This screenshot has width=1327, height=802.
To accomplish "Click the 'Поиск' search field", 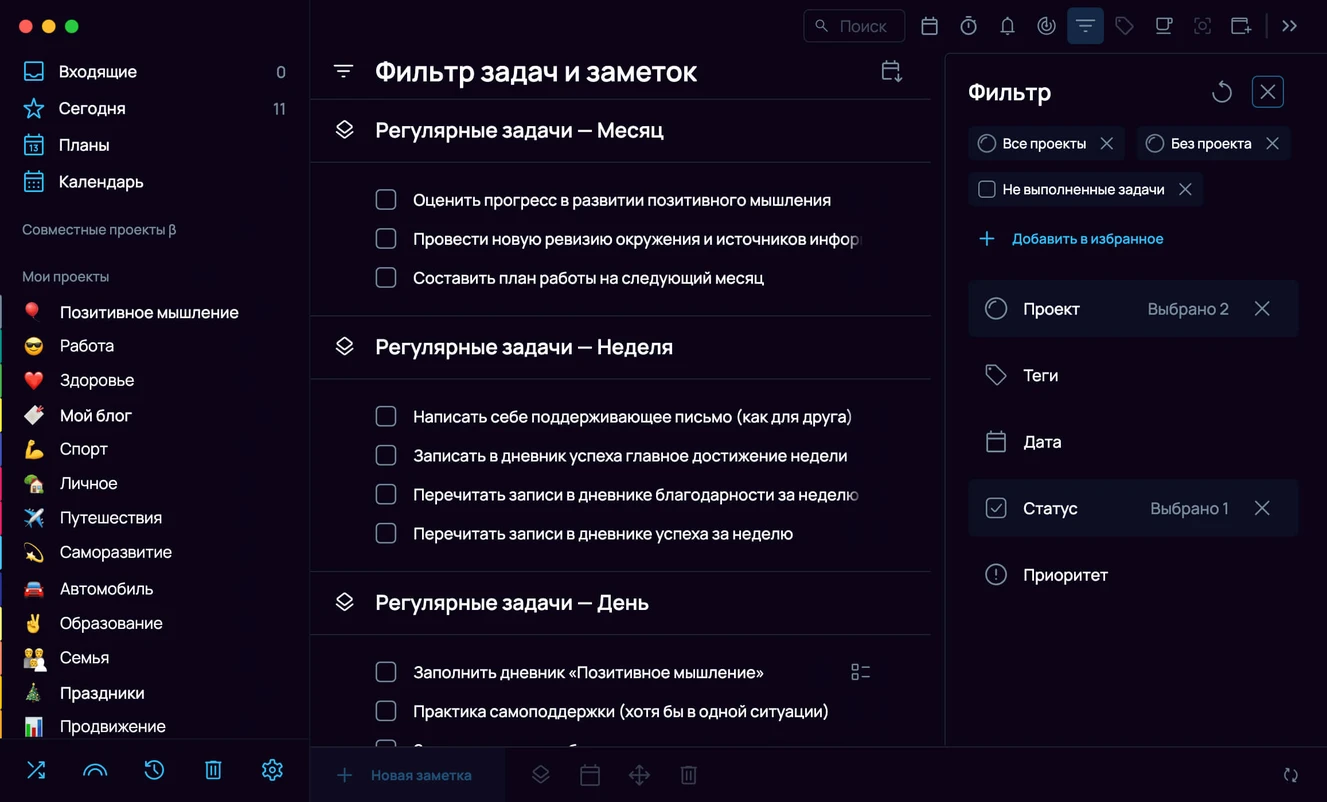I will 854,26.
